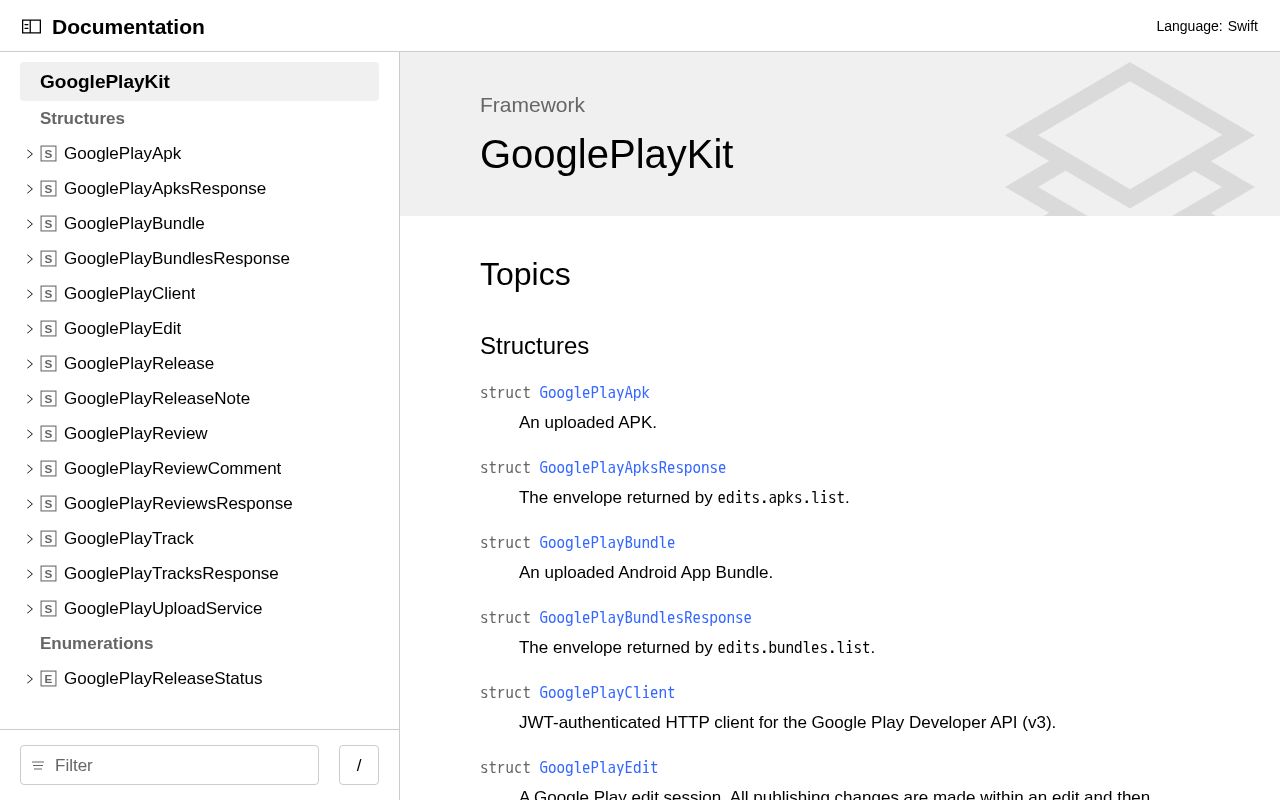Expand the GooglePlayReviewComment chevron
1280x800 pixels.
point(29,469)
